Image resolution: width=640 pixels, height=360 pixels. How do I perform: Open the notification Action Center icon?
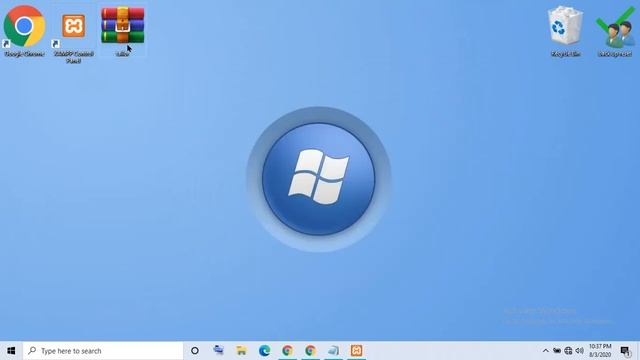pos(625,351)
